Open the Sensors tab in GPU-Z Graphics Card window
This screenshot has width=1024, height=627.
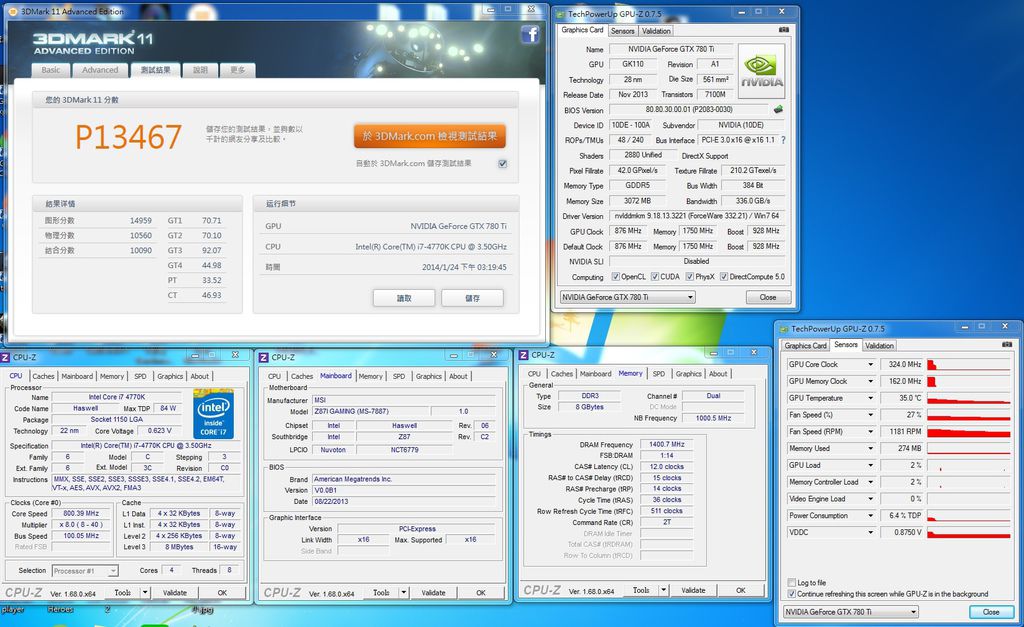(622, 31)
